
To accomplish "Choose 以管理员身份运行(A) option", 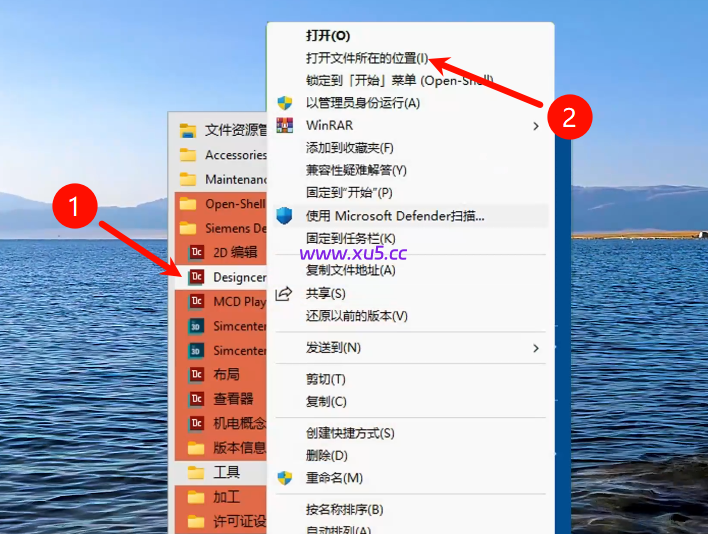I will 363,103.
